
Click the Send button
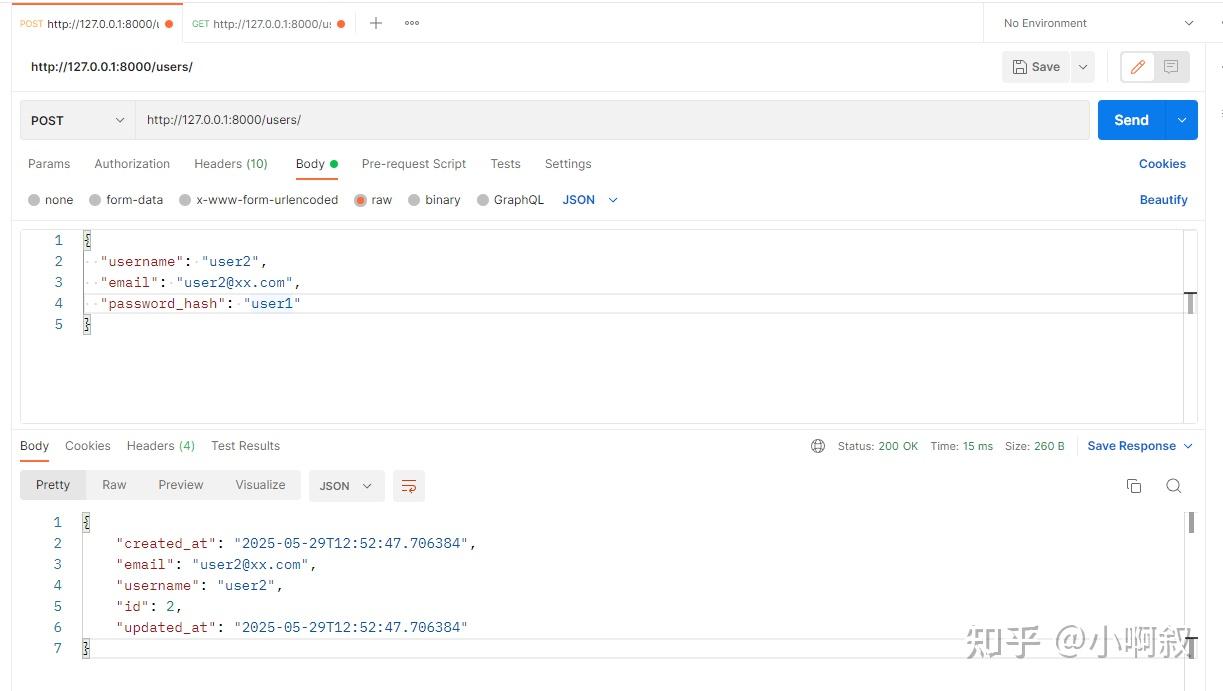point(1131,119)
